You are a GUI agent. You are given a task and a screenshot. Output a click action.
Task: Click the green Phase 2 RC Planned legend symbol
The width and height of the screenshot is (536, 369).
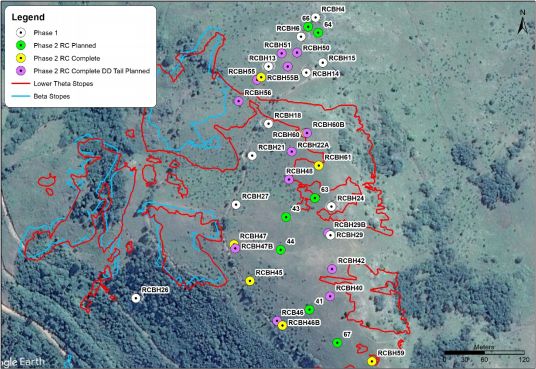pyautogui.click(x=21, y=45)
